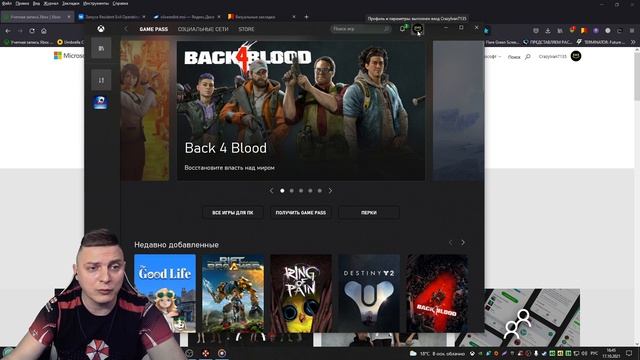Open the browser hamburger menu
The height and width of the screenshot is (360, 640).
[632, 31]
